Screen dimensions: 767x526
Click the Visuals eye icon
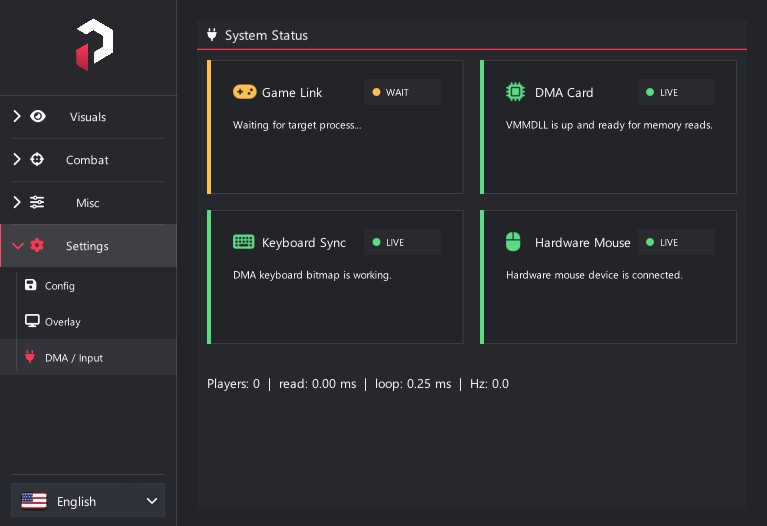38,116
